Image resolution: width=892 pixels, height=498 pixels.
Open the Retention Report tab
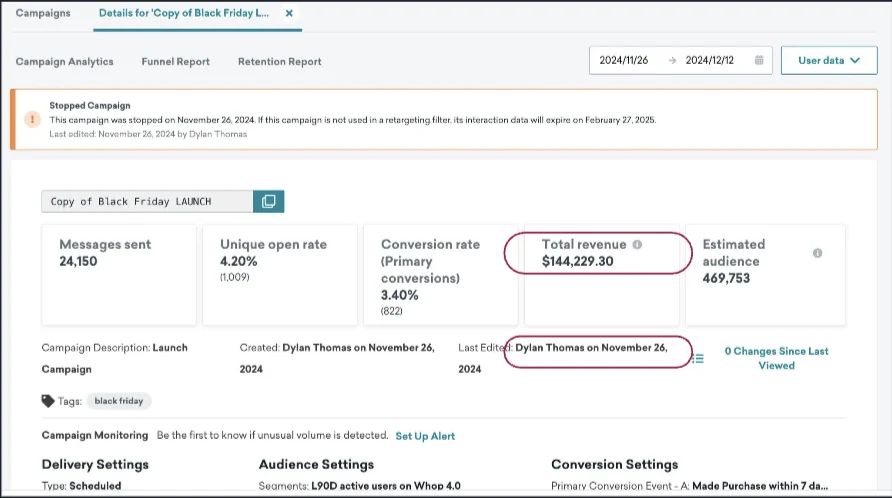pyautogui.click(x=279, y=61)
